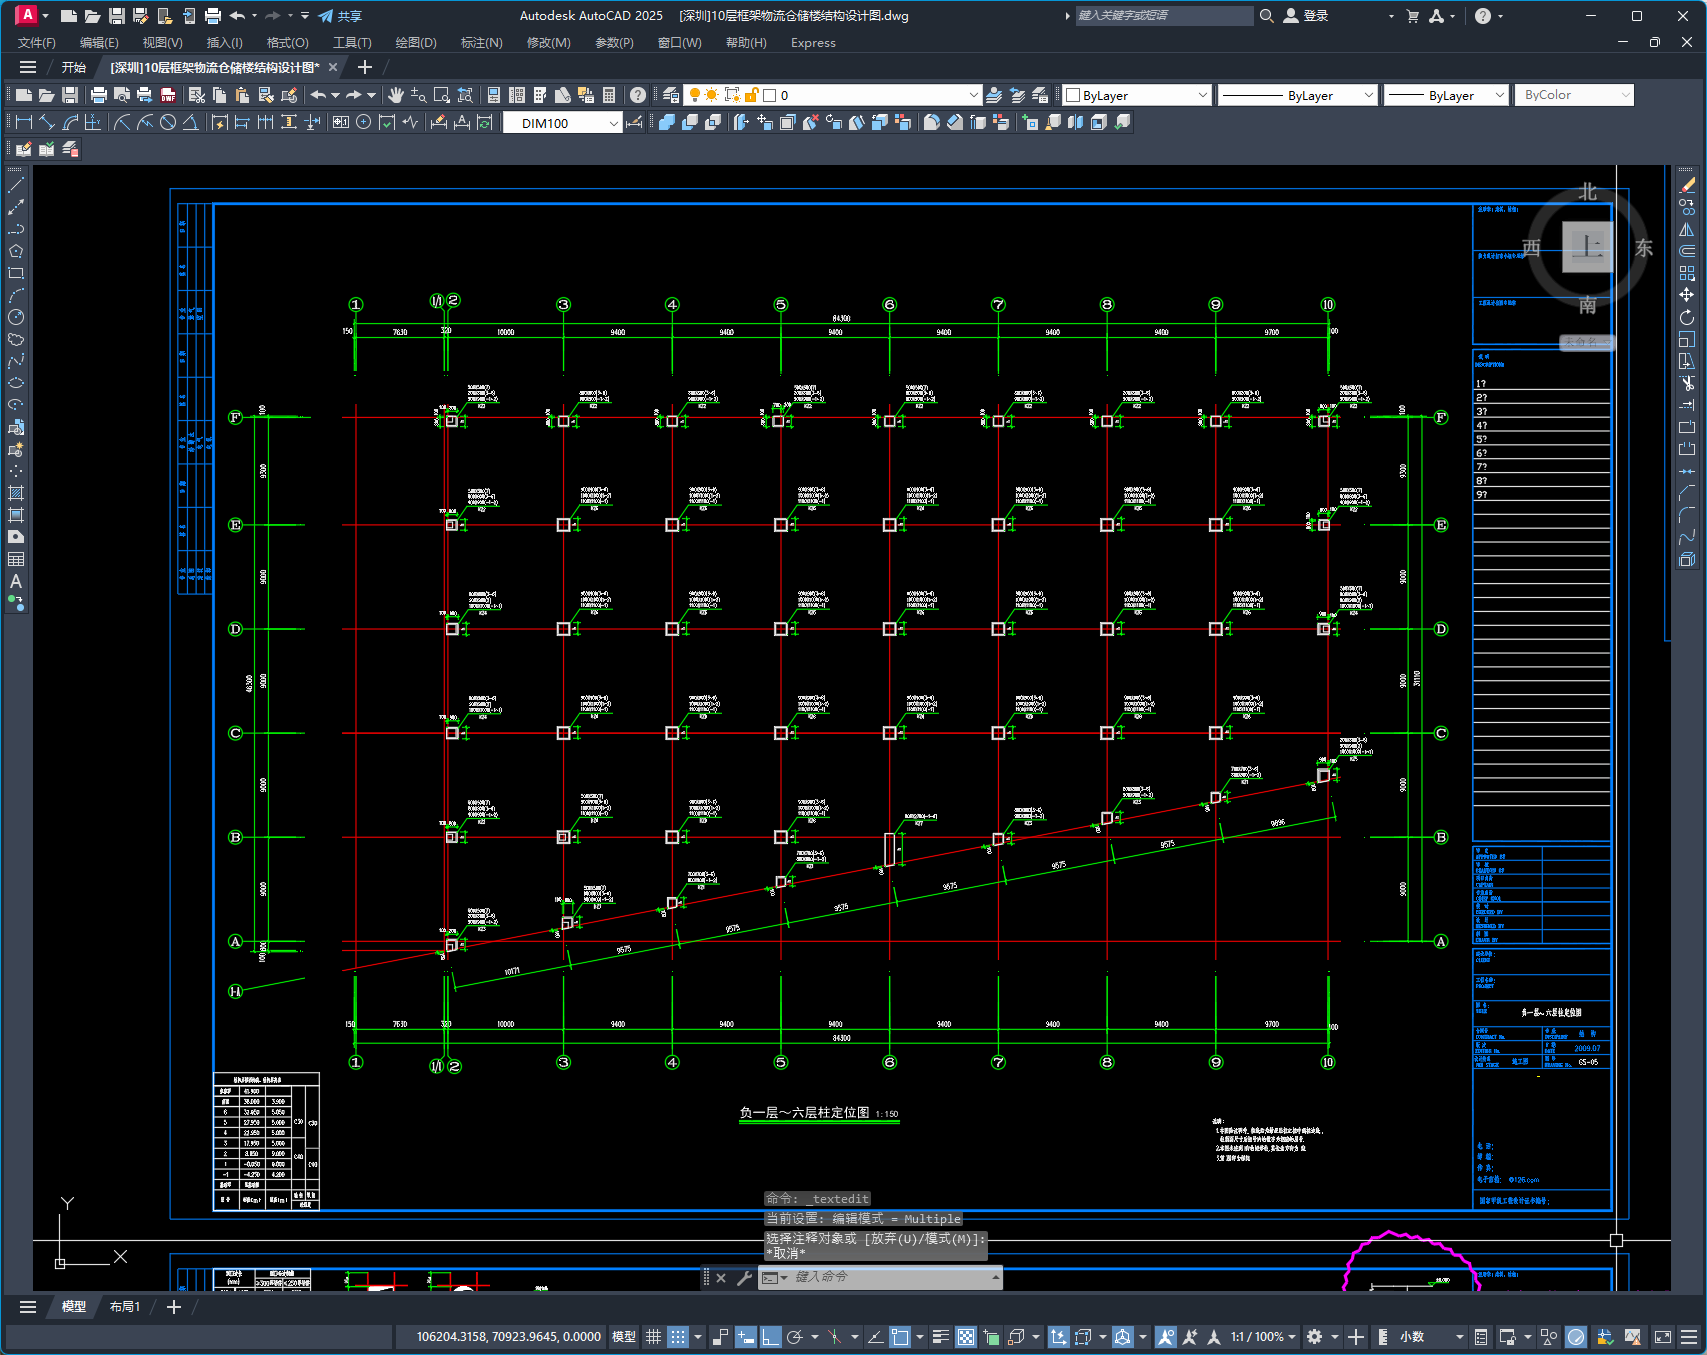
Task: Open the QuickCalc calculator icon
Action: (609, 95)
